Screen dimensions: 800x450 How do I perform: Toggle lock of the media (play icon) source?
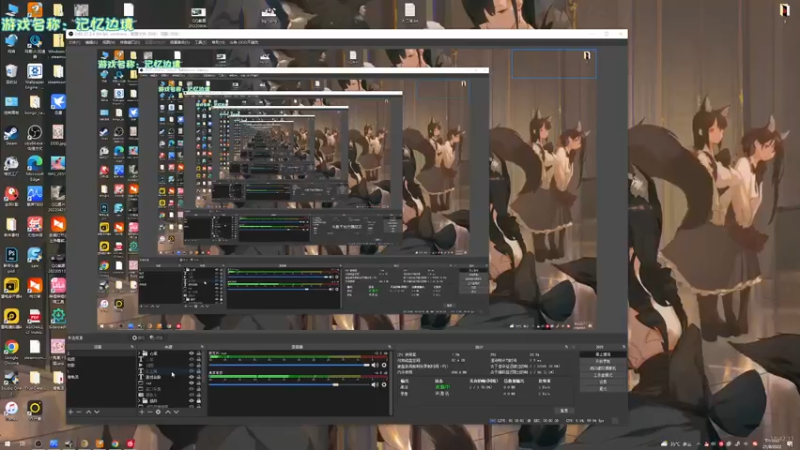coord(198,365)
